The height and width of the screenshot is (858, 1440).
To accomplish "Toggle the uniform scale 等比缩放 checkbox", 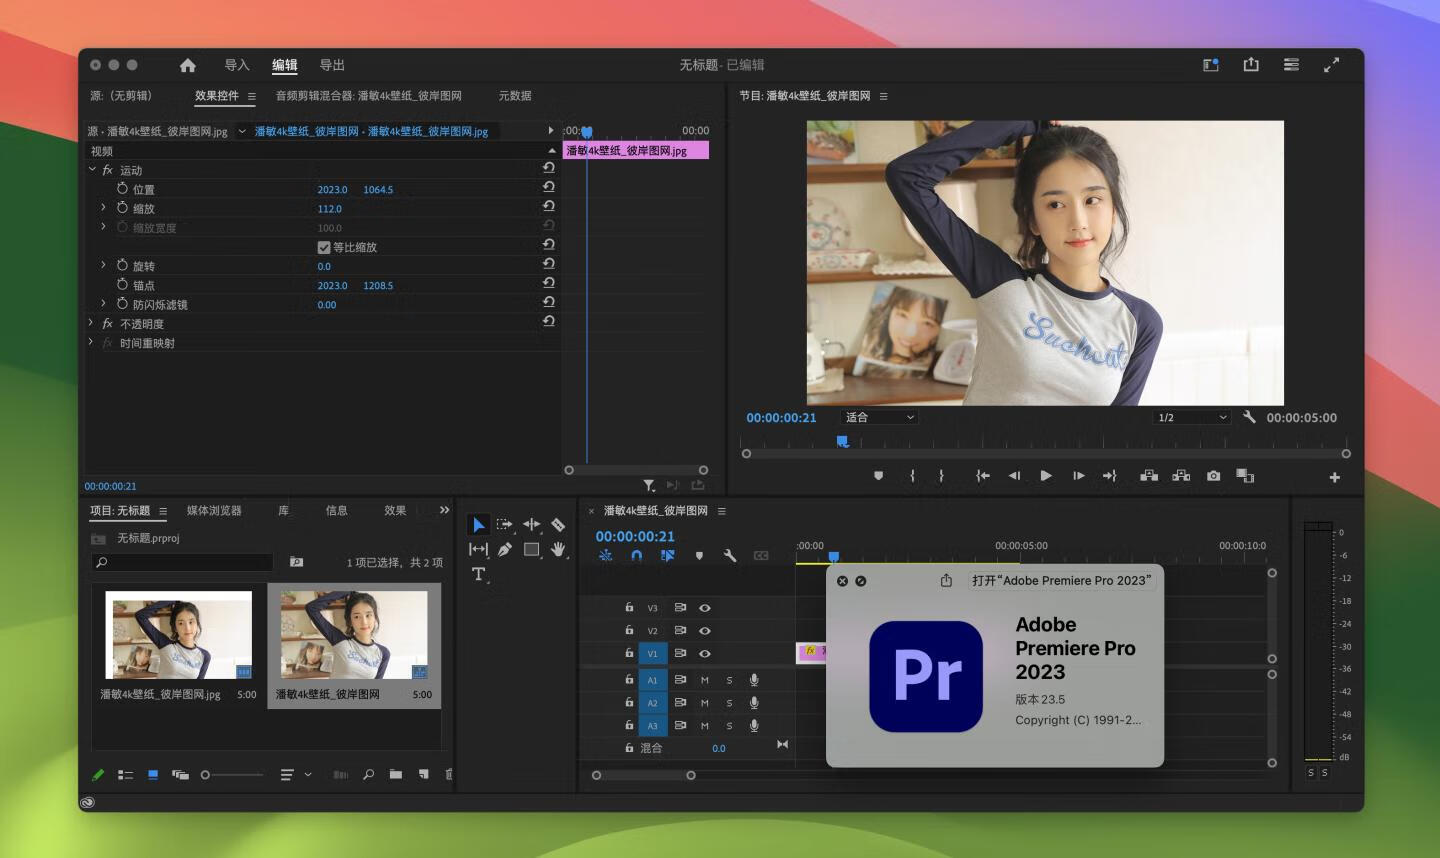I will click(324, 247).
